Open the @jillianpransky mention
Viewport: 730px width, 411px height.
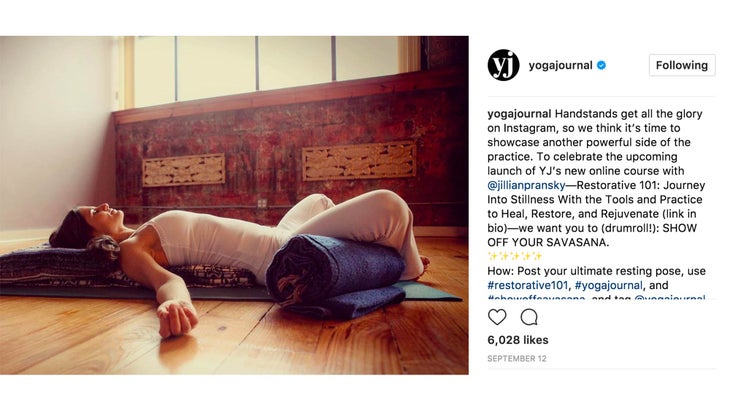tap(526, 185)
